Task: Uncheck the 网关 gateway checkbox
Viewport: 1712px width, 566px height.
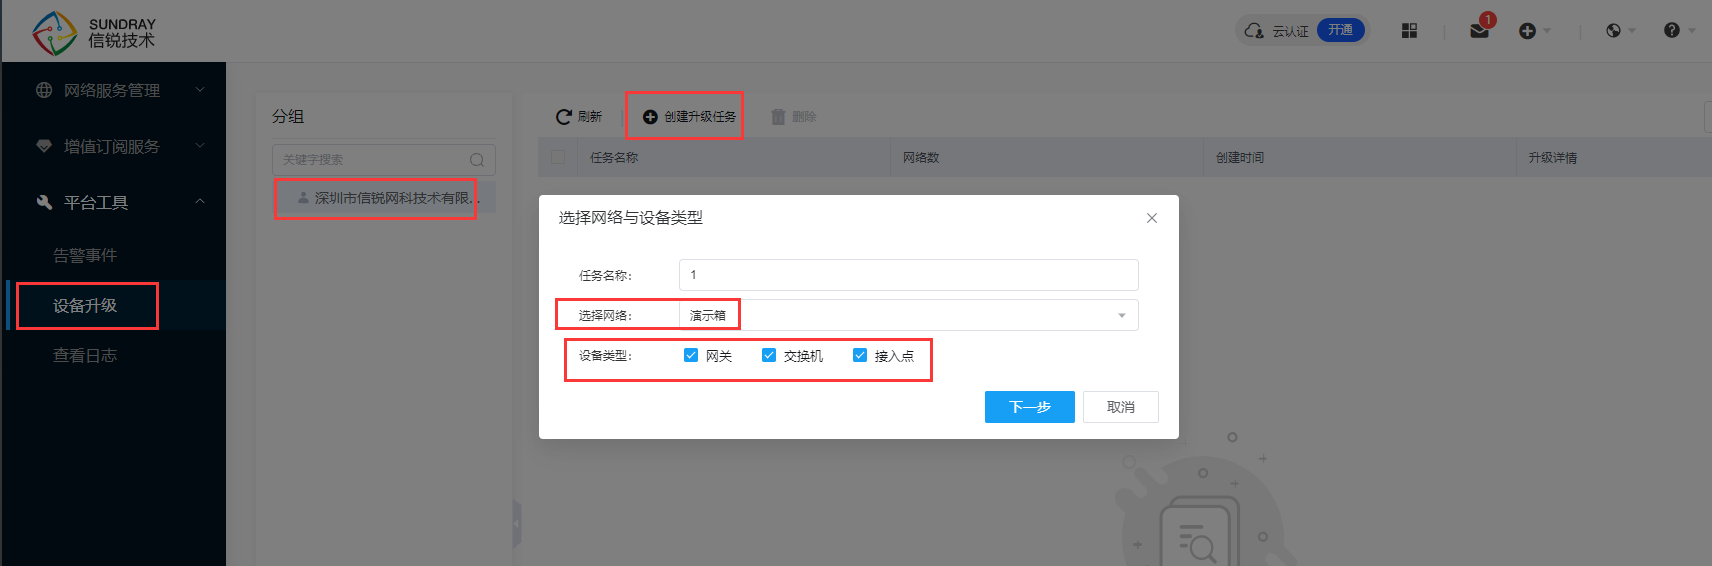Action: click(x=691, y=355)
